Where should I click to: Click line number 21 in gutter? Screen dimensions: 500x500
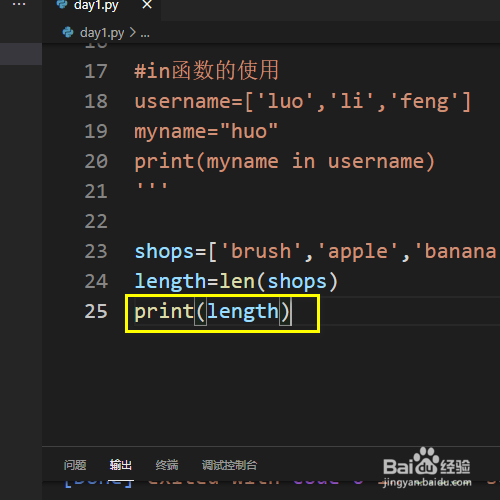click(96, 191)
